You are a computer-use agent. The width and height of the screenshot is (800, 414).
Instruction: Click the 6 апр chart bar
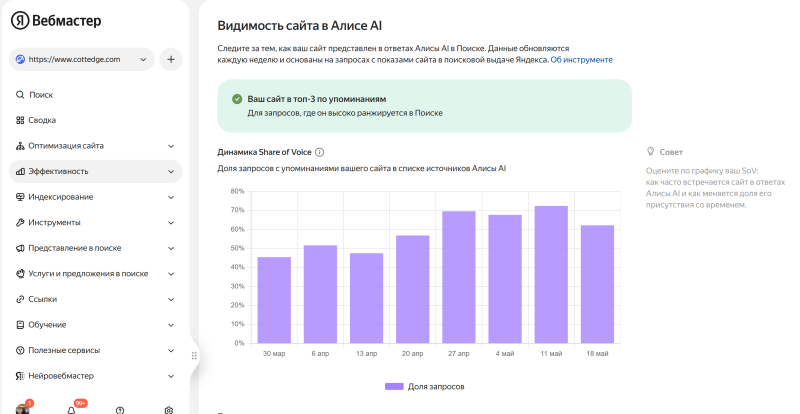click(320, 295)
